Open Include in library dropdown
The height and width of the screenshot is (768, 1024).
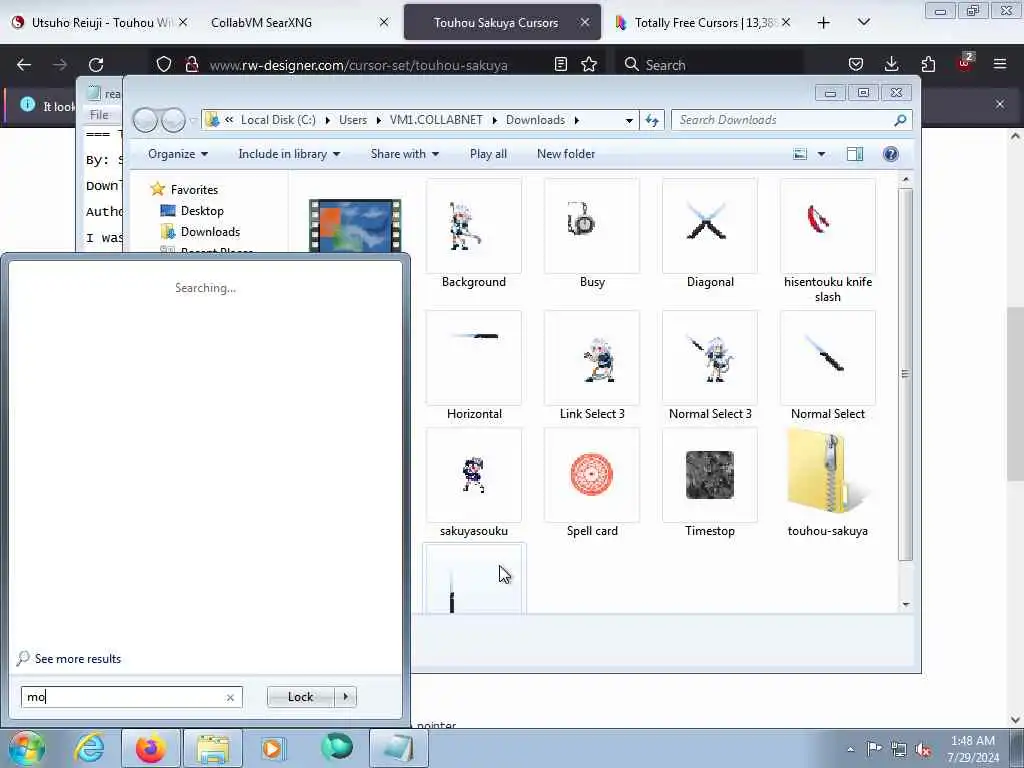coord(289,154)
